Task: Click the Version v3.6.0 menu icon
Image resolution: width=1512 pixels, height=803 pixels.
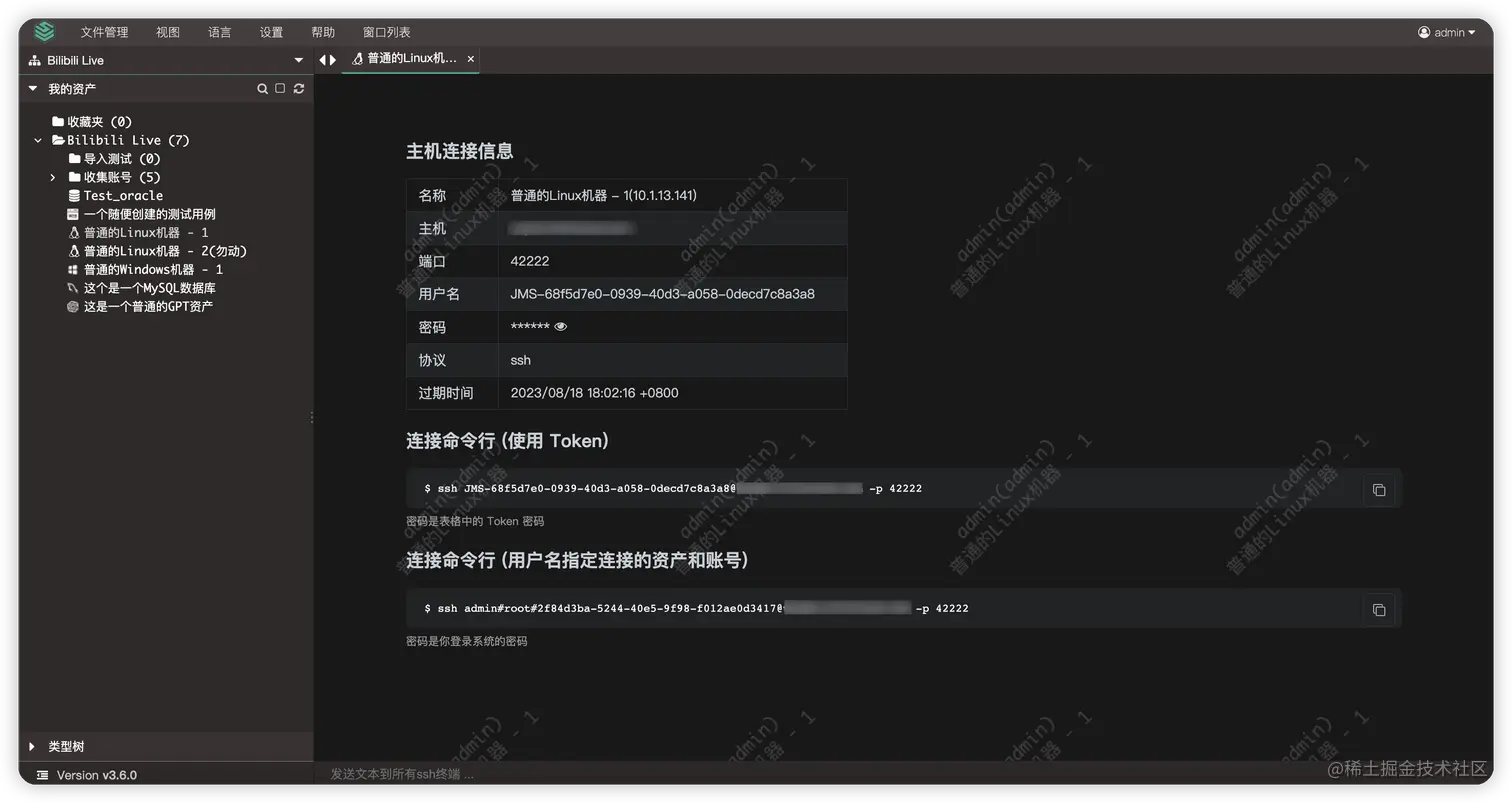Action: coord(42,775)
